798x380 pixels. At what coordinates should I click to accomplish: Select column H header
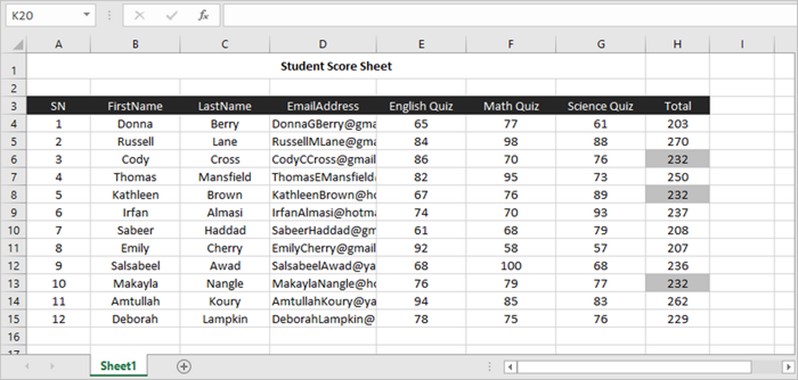click(677, 45)
